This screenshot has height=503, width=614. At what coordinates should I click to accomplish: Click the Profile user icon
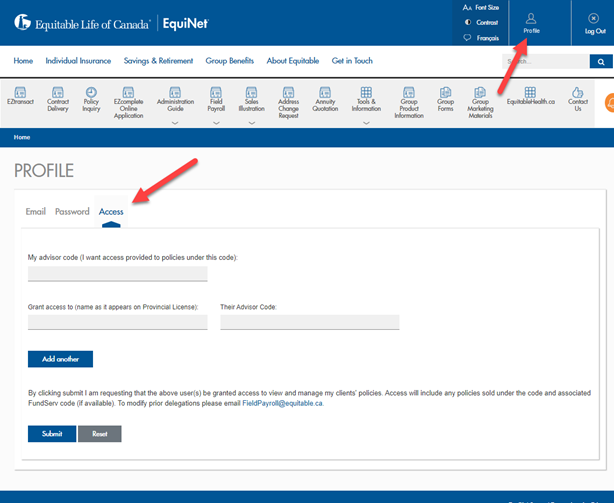tap(531, 18)
